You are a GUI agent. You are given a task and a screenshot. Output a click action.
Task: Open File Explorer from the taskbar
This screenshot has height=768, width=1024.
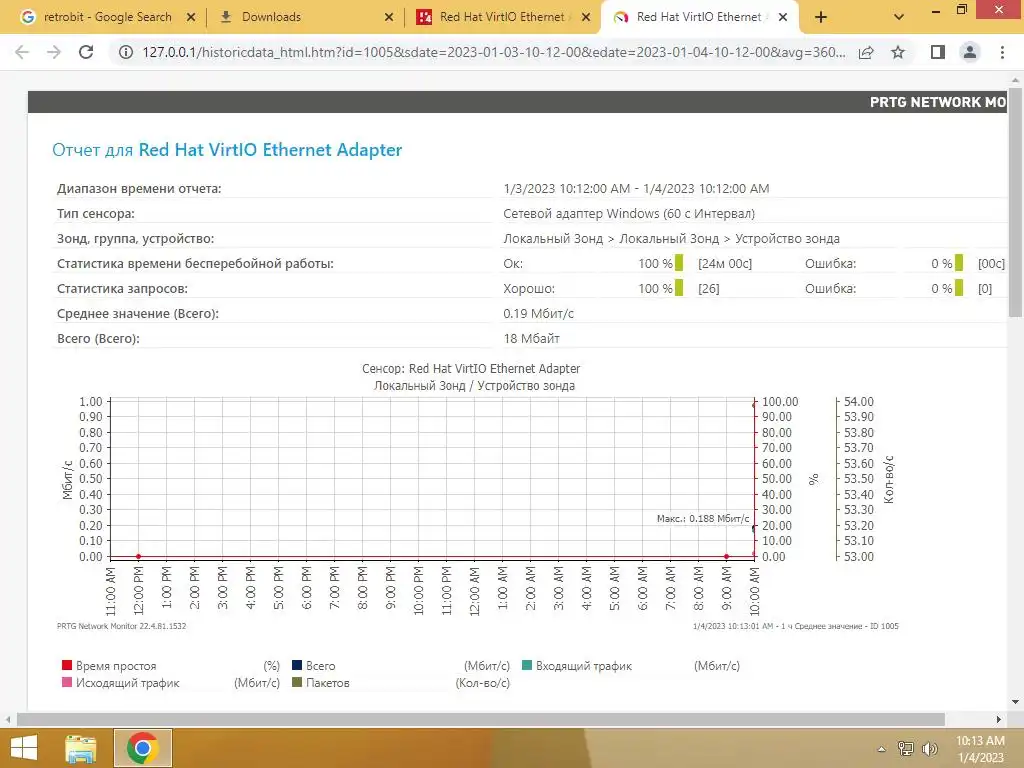tap(81, 748)
